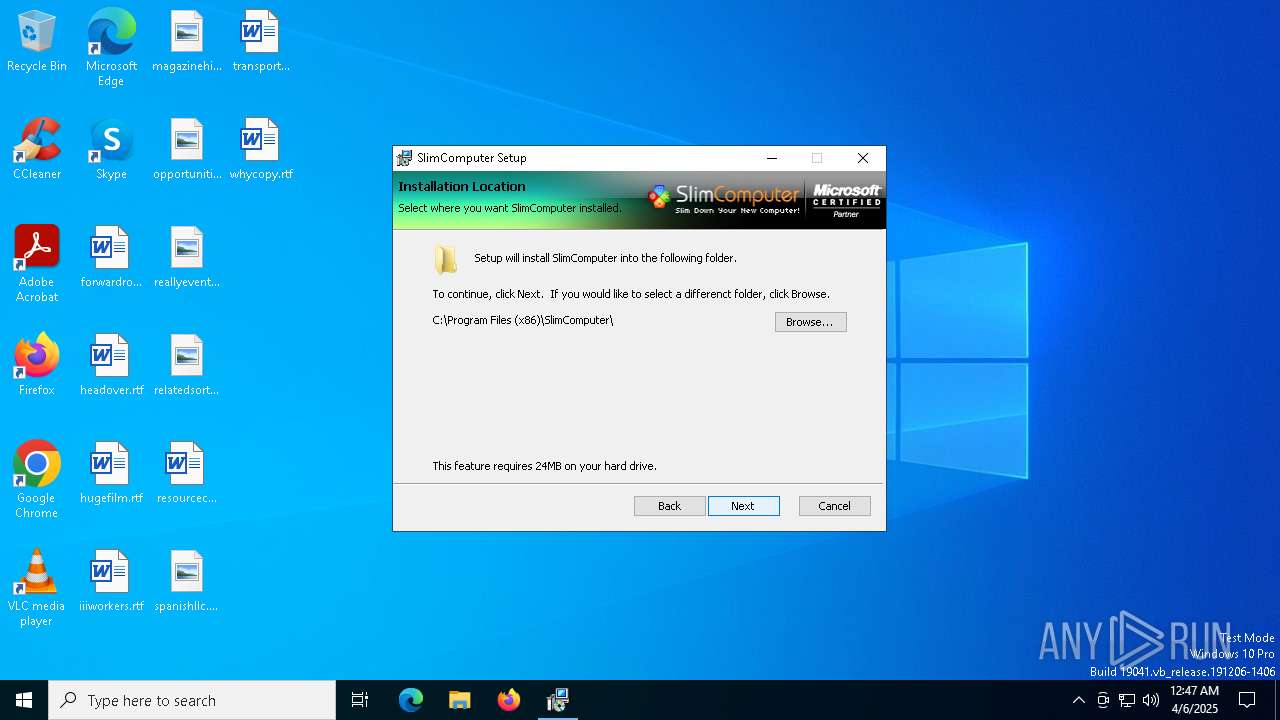Click the SlimComputer Setup title bar icon
Image resolution: width=1280 pixels, height=720 pixels.
click(x=404, y=158)
